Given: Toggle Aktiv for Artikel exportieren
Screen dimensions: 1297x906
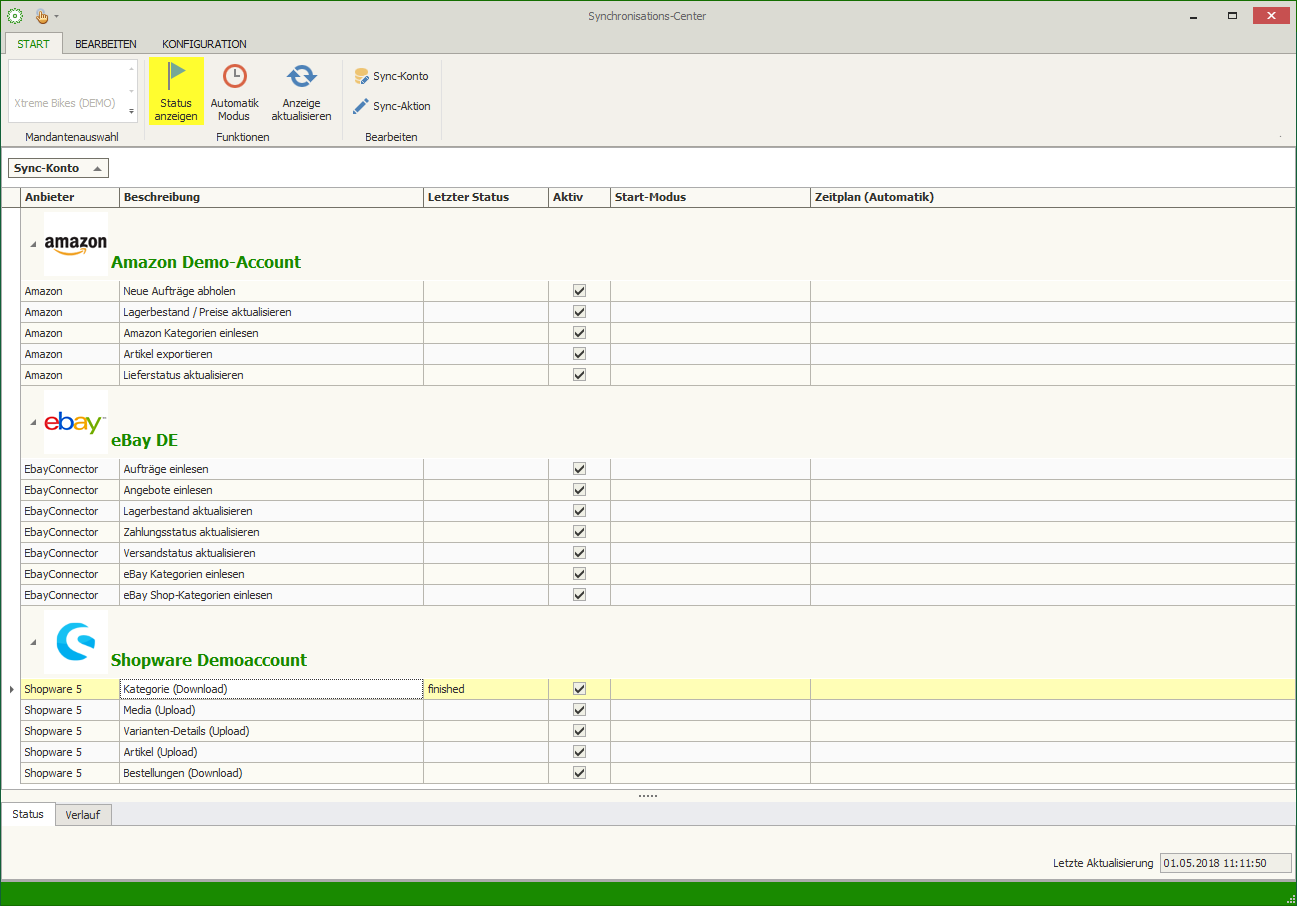Looking at the screenshot, I should pyautogui.click(x=579, y=354).
